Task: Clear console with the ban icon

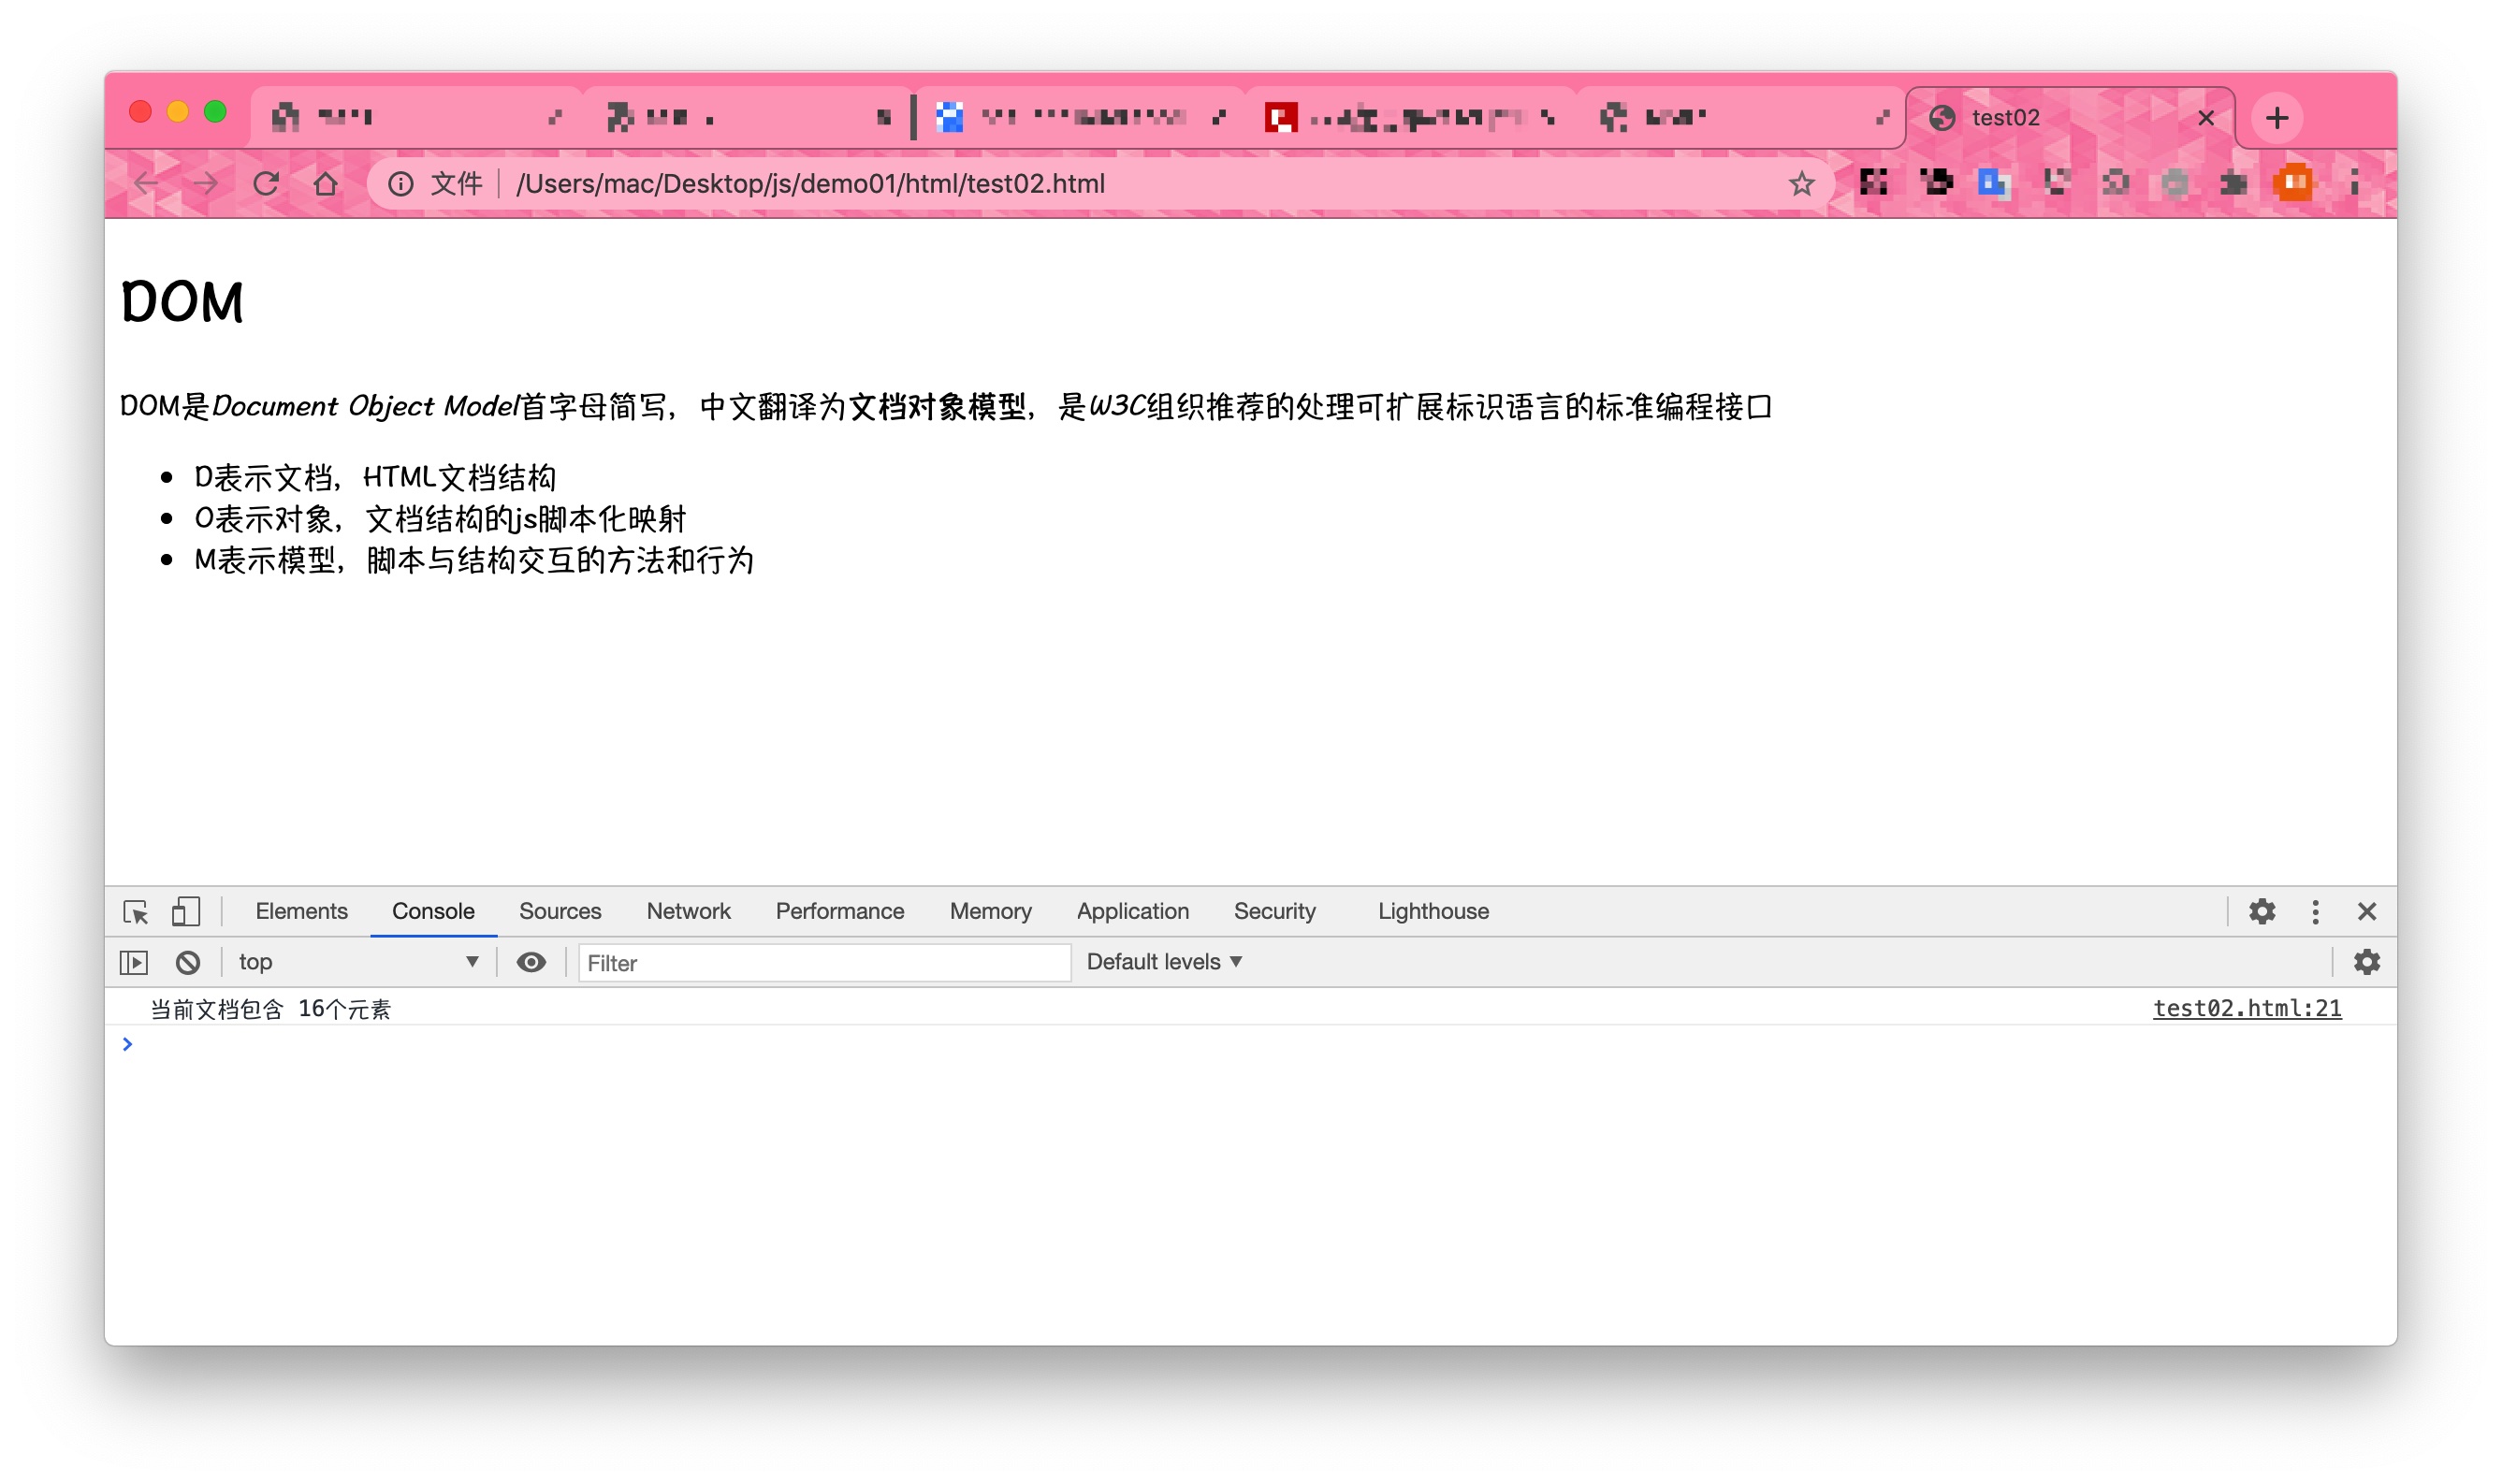Action: pos(188,963)
